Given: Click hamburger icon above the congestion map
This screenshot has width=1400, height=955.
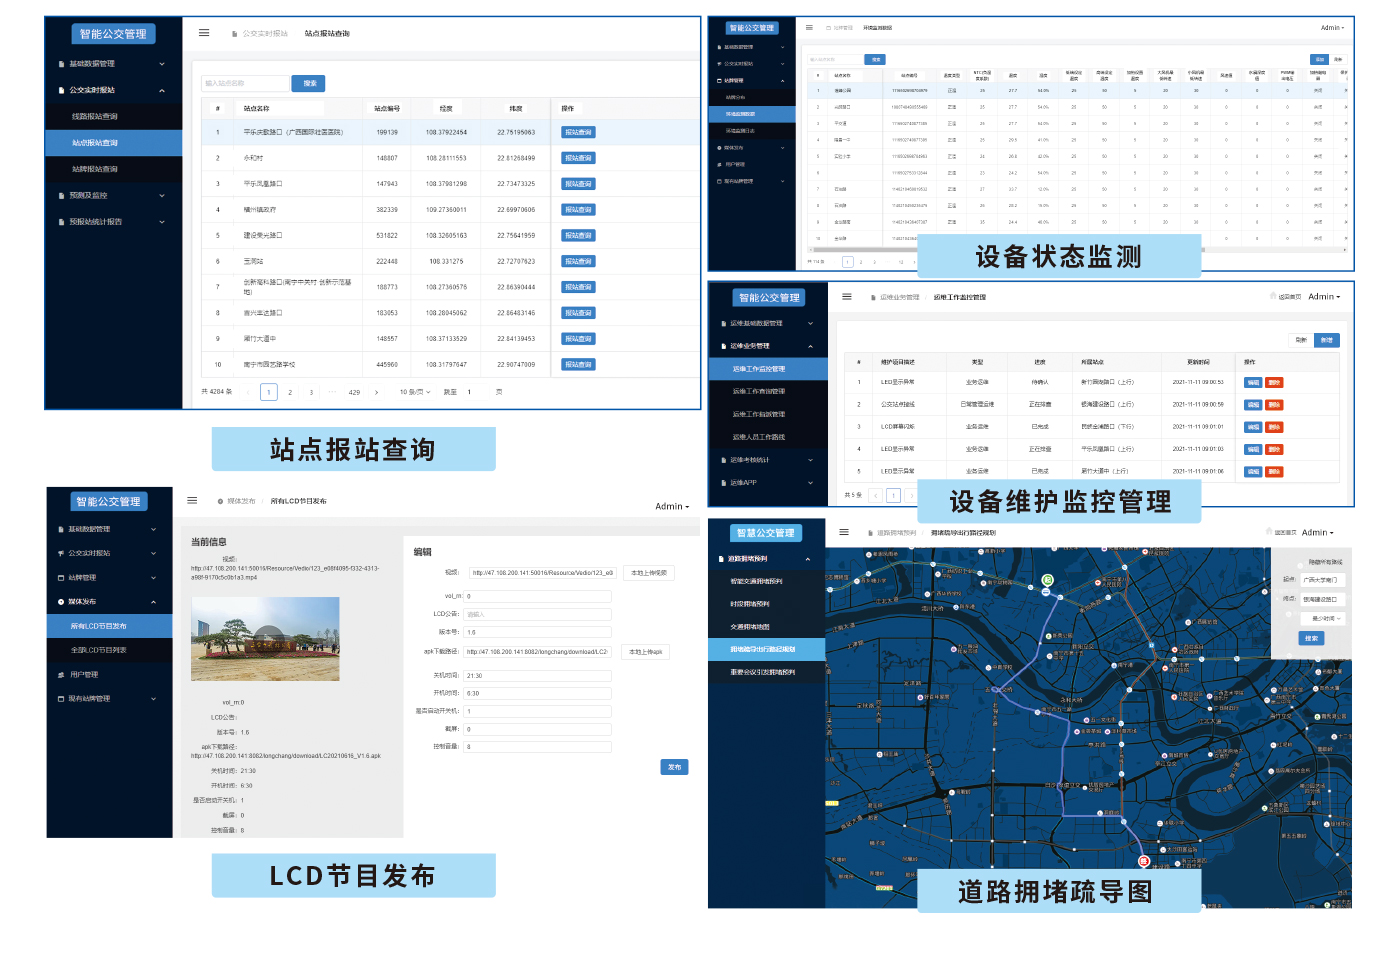Looking at the screenshot, I should 844,532.
